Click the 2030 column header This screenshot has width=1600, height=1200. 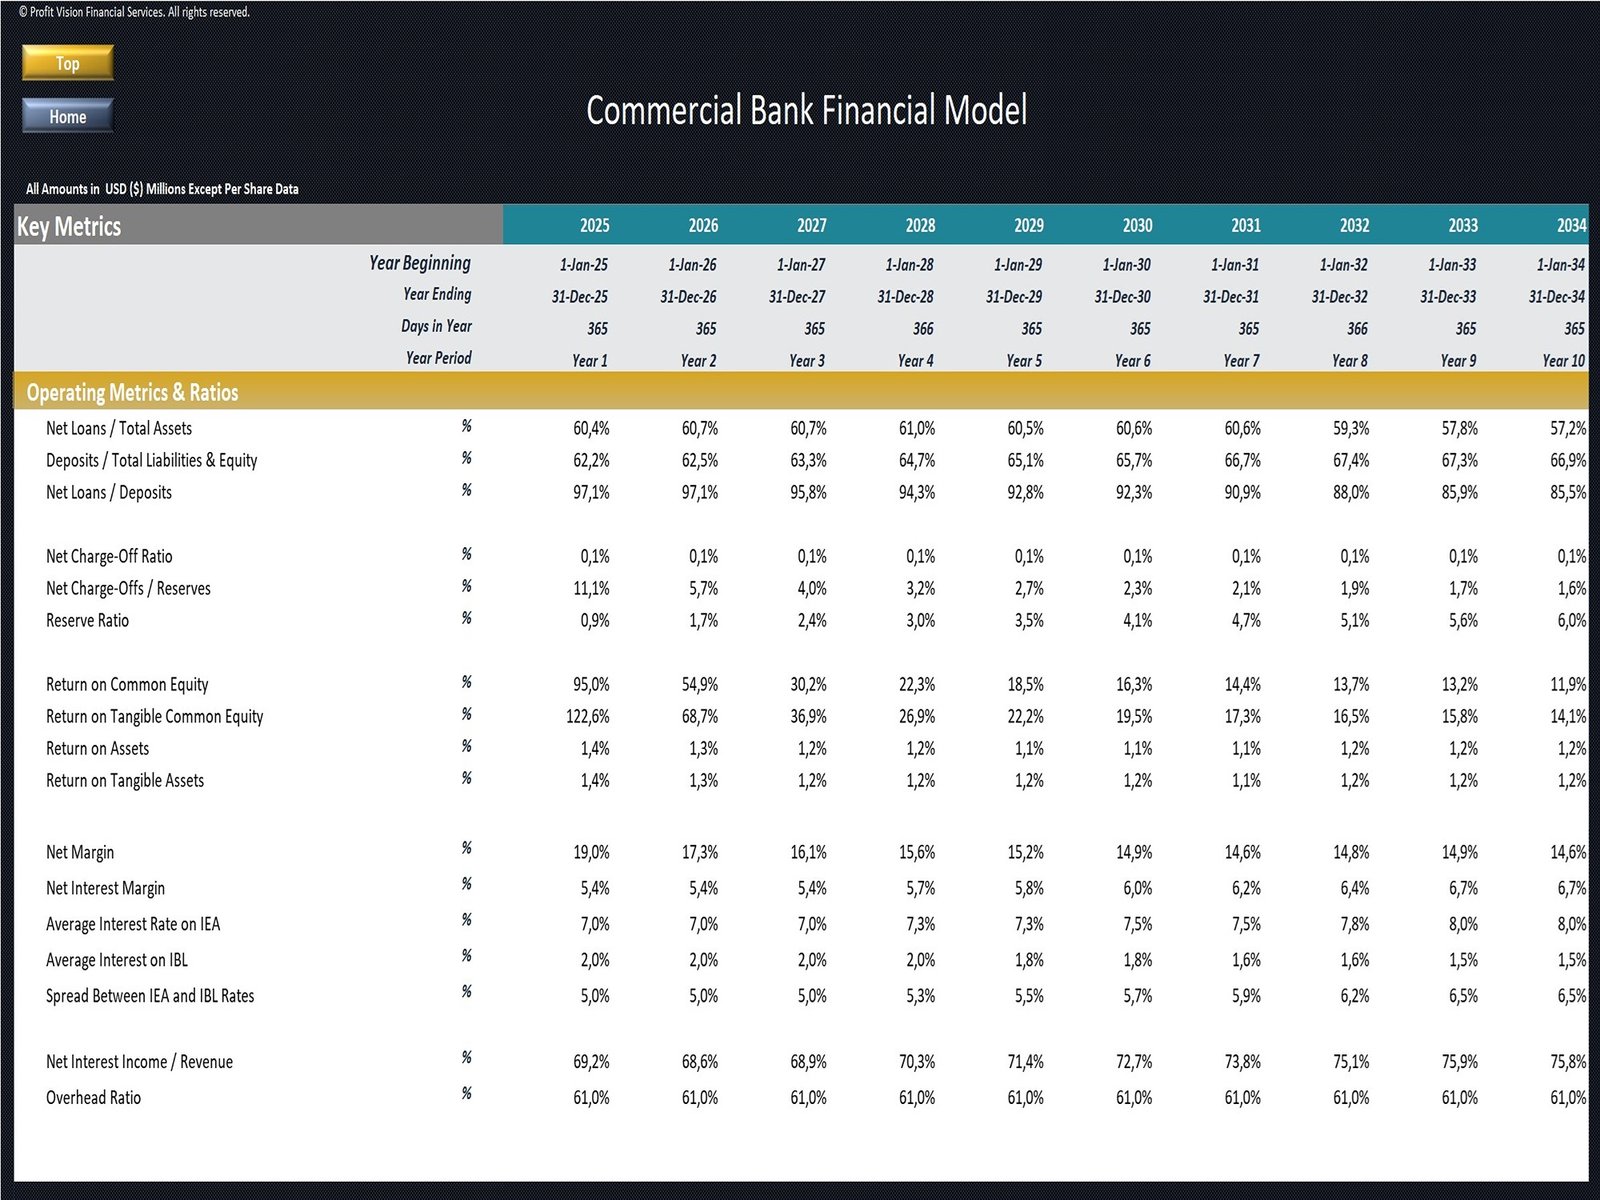(x=1137, y=226)
